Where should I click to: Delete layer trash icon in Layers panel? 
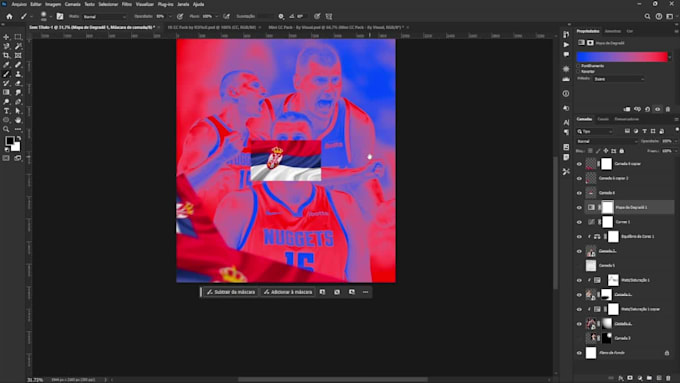pos(668,378)
